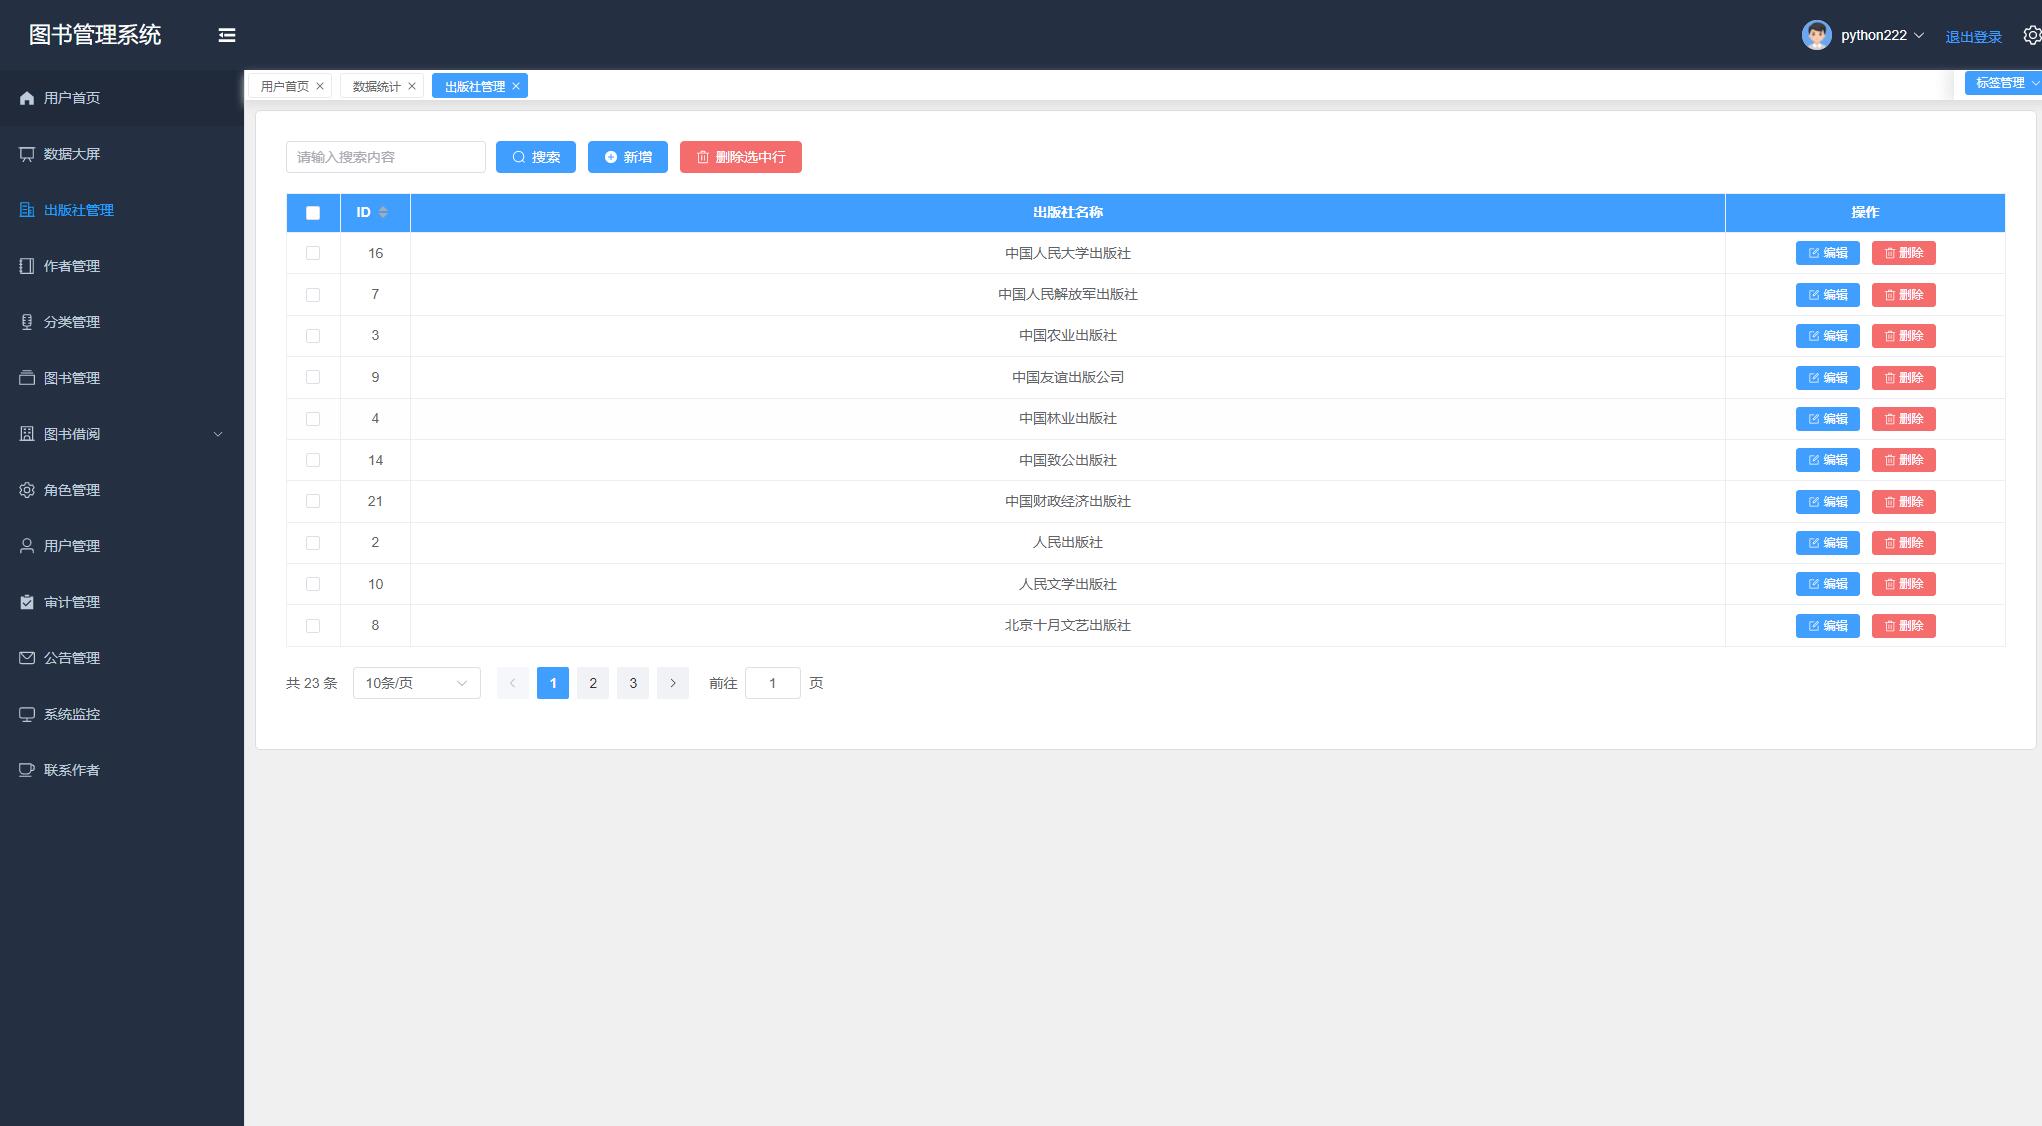
Task: Collapse sidebar with hamburger menu icon
Action: tap(227, 35)
